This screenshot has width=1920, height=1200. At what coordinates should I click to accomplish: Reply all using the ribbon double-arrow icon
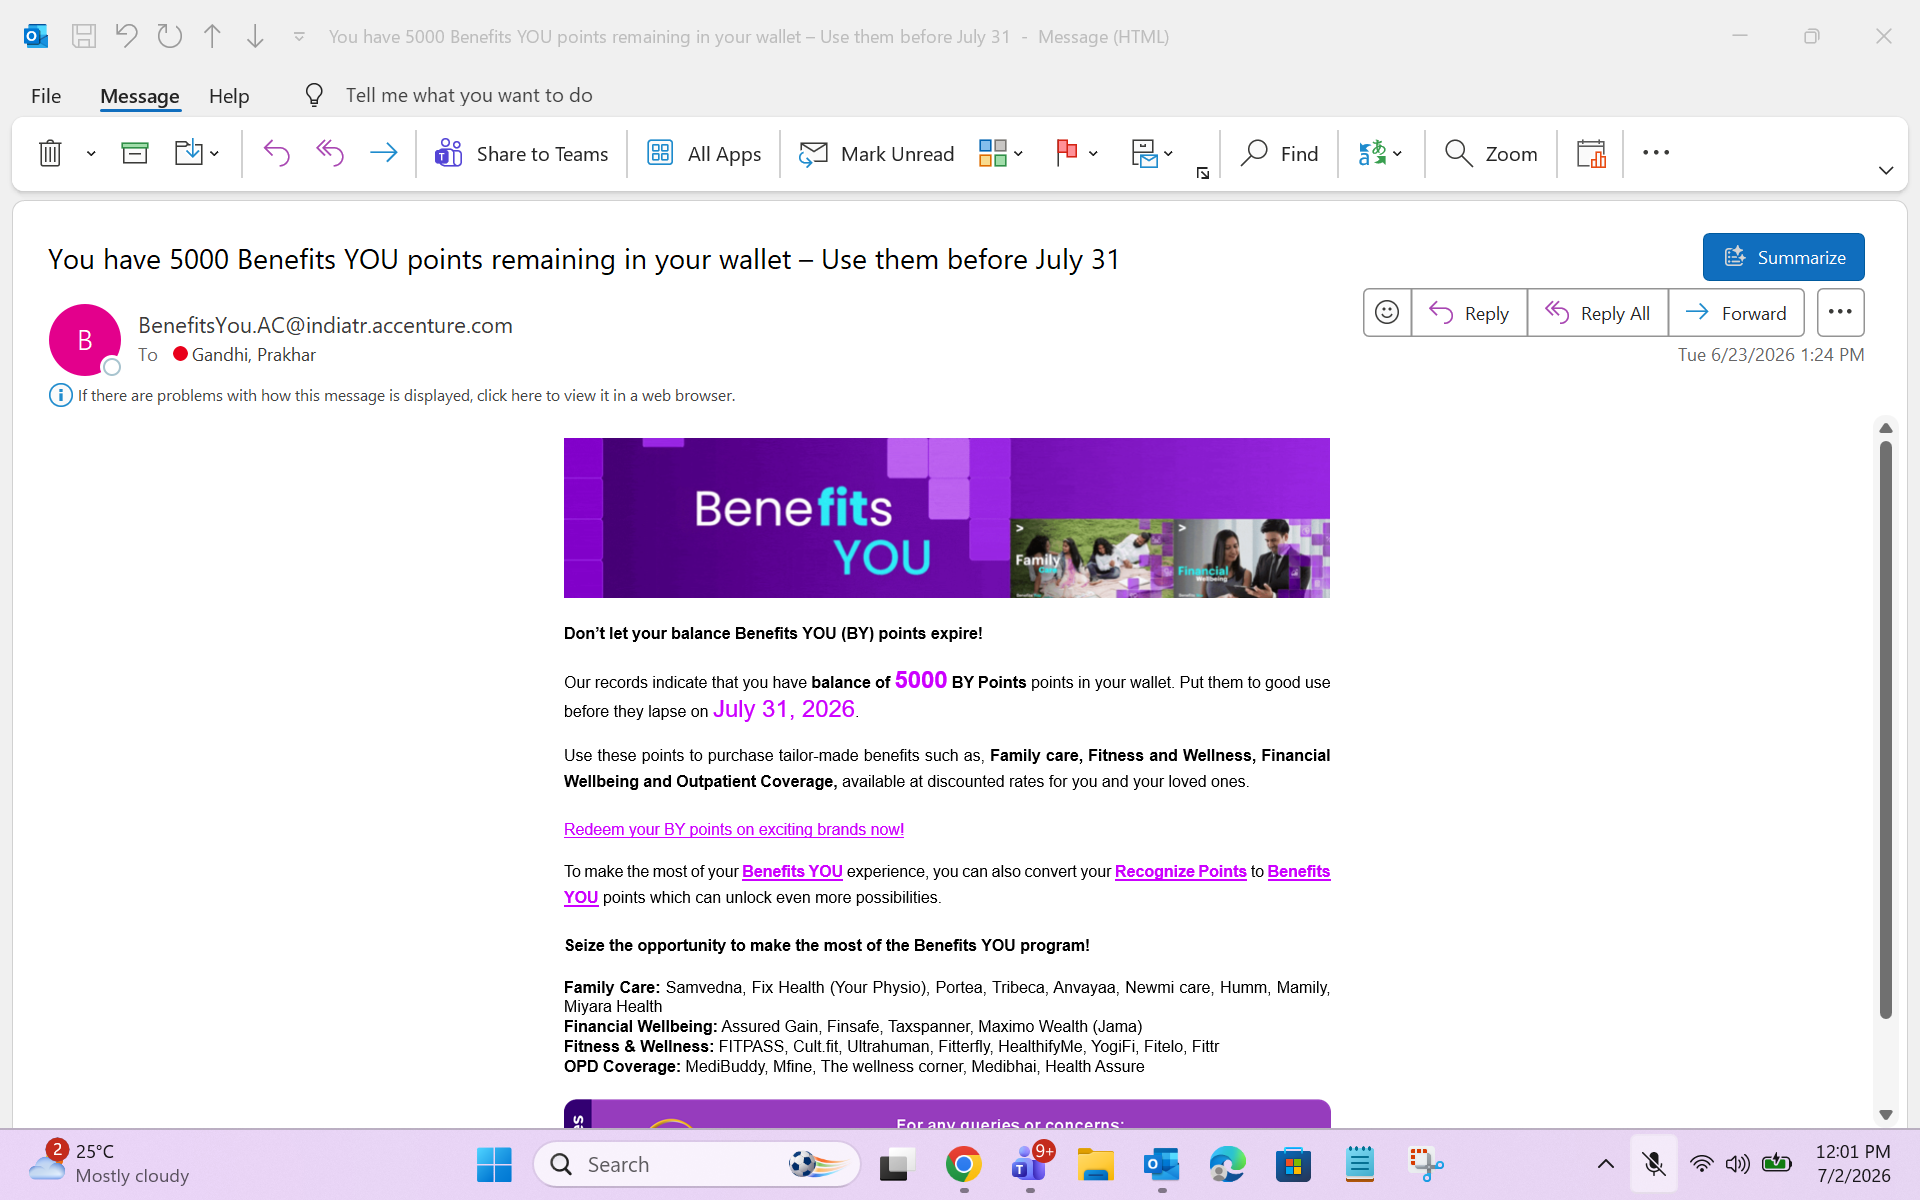330,153
